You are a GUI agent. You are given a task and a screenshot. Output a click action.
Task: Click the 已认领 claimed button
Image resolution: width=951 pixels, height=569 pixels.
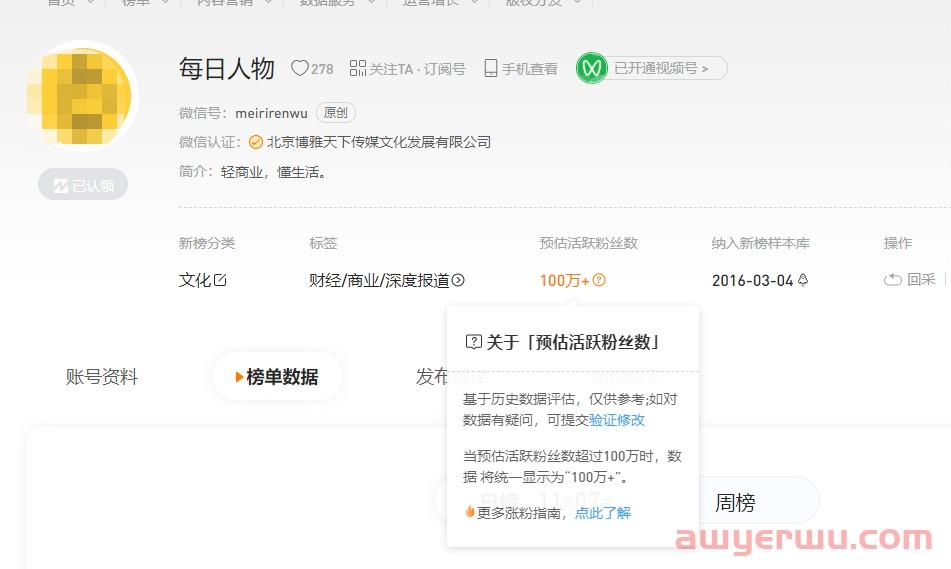tap(83, 185)
